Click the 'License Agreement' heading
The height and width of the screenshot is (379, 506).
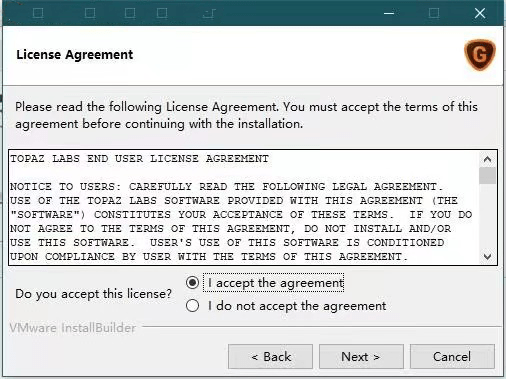[x=75, y=54]
